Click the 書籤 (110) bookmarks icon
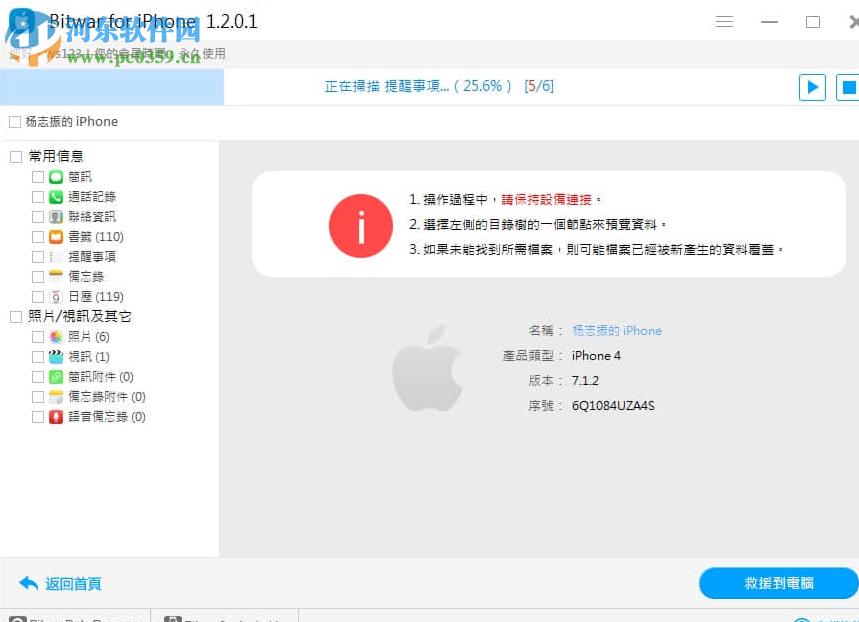 pyautogui.click(x=55, y=236)
